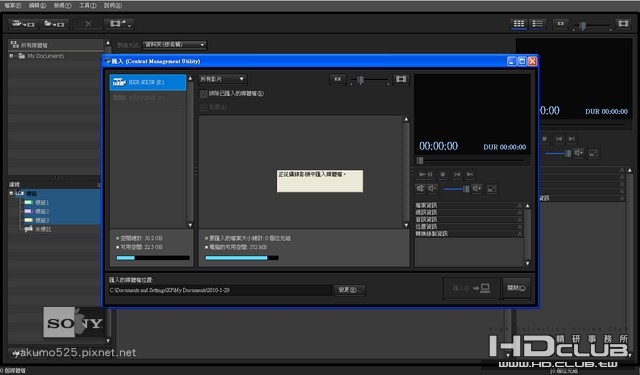Expand the 轉換錄製資訊 section
The width and height of the screenshot is (640, 375).
pyautogui.click(x=469, y=234)
